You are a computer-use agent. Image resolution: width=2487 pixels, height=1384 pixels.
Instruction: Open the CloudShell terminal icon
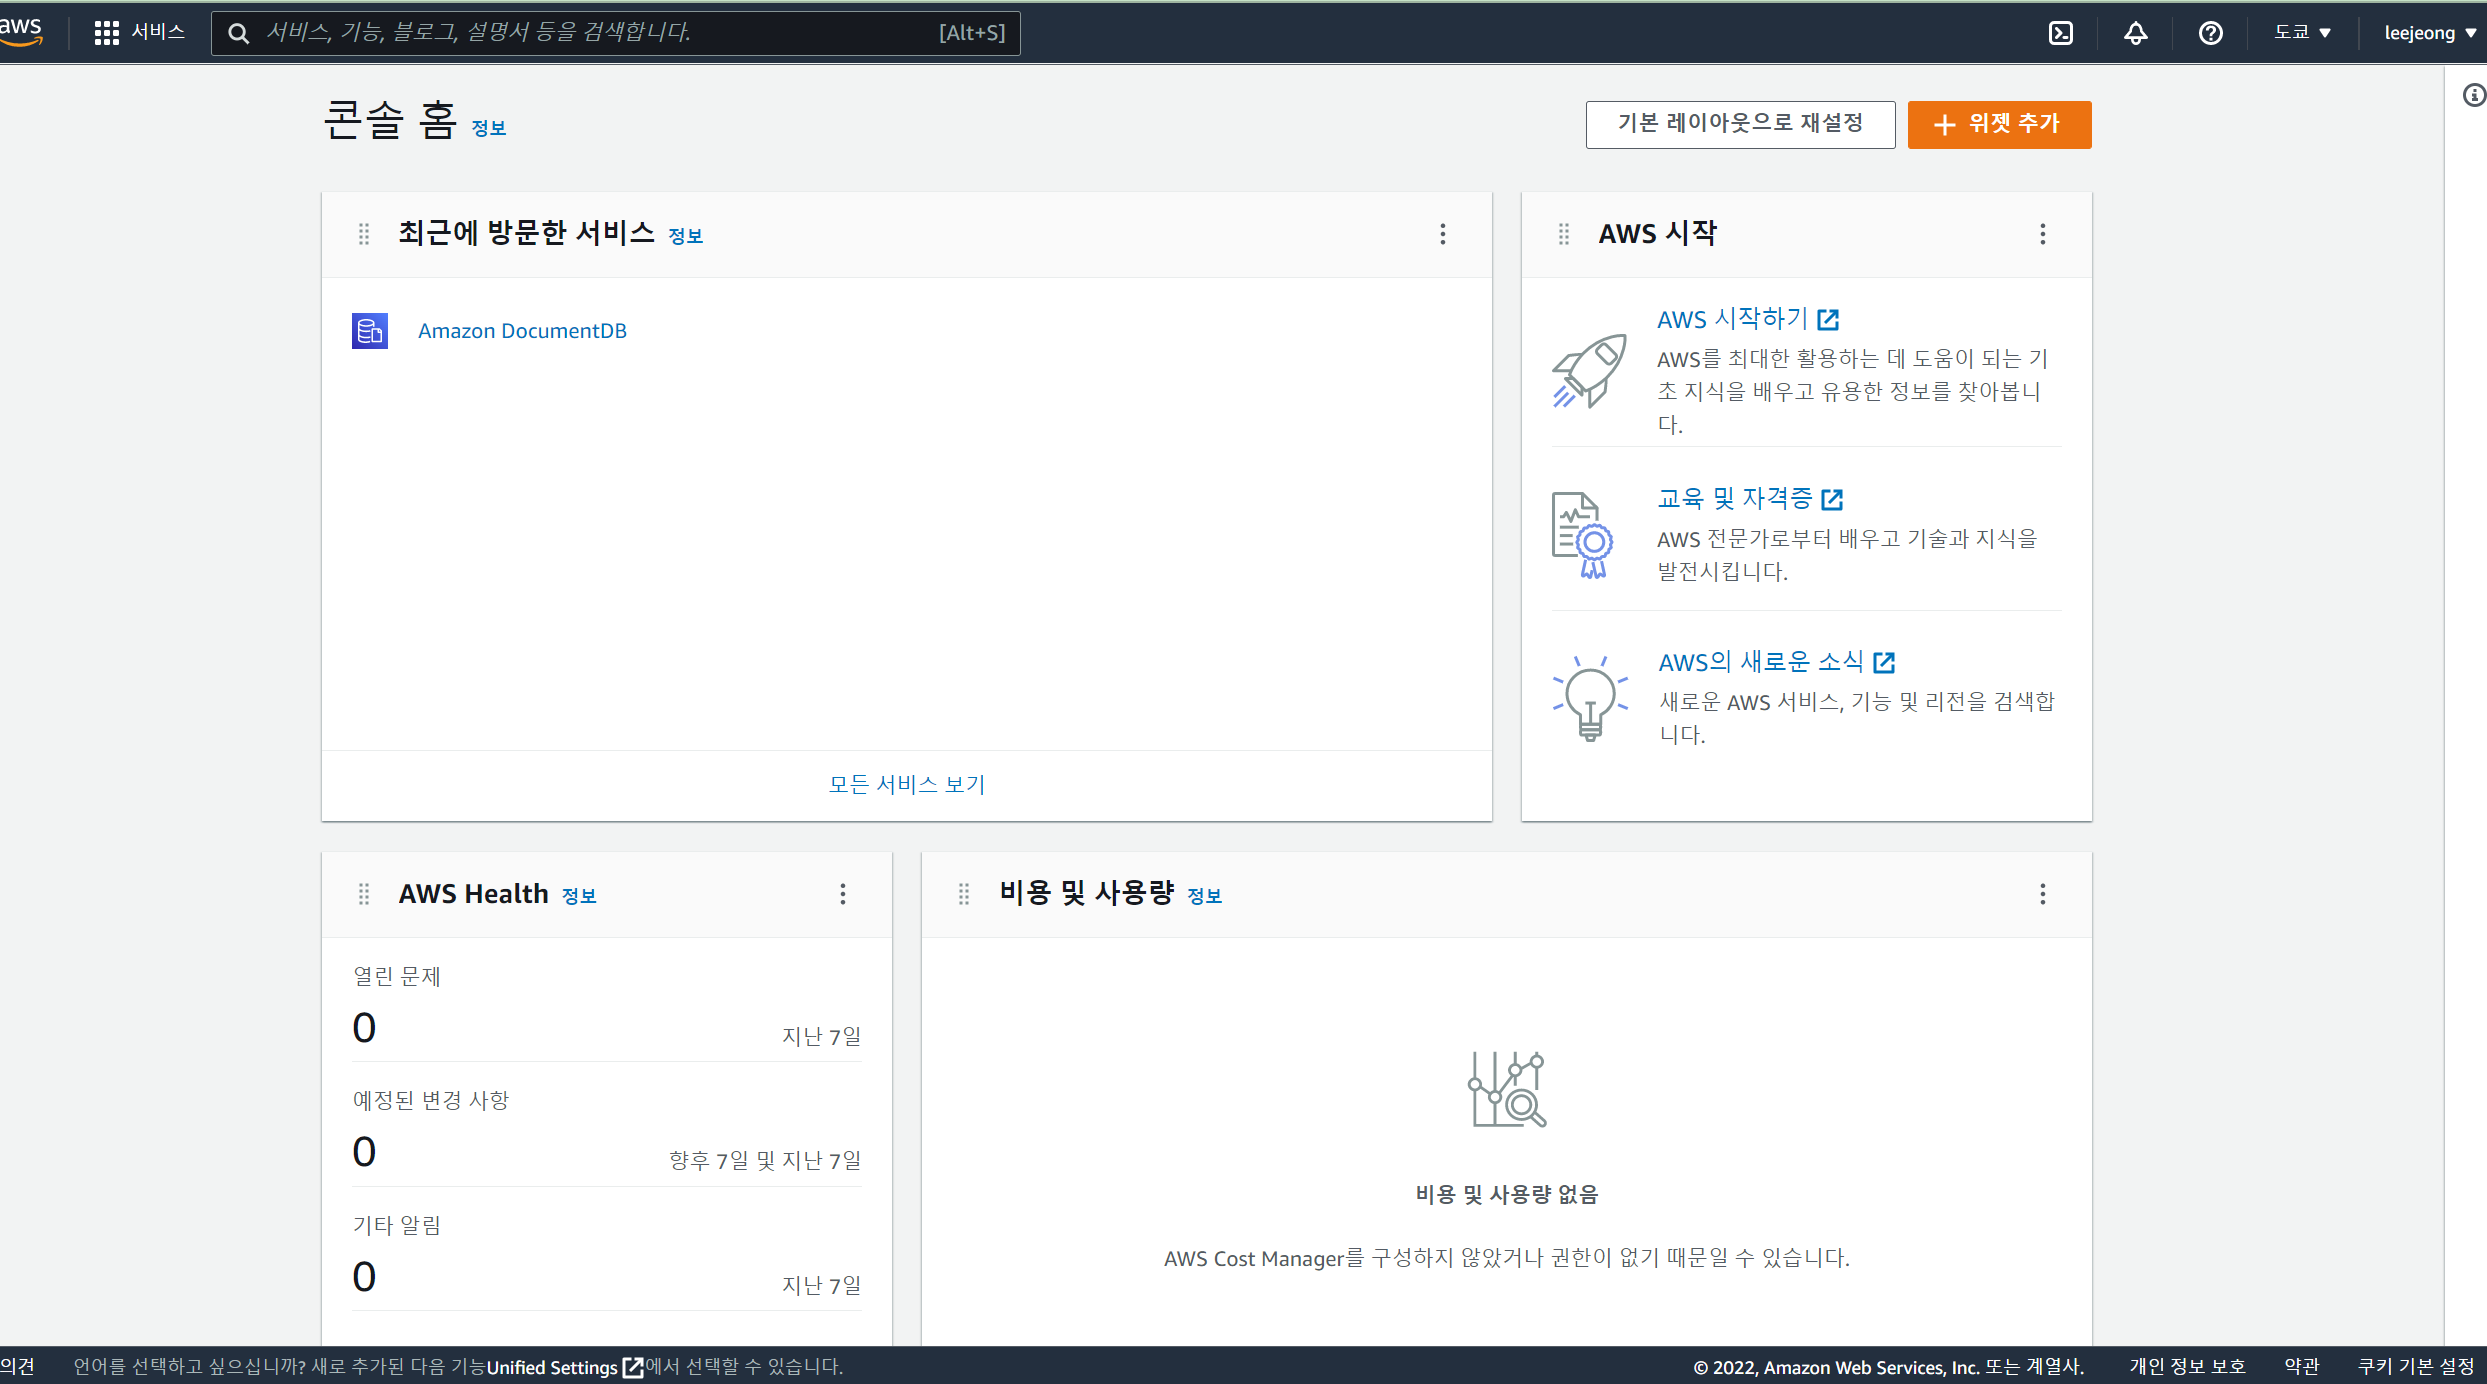[x=2061, y=33]
